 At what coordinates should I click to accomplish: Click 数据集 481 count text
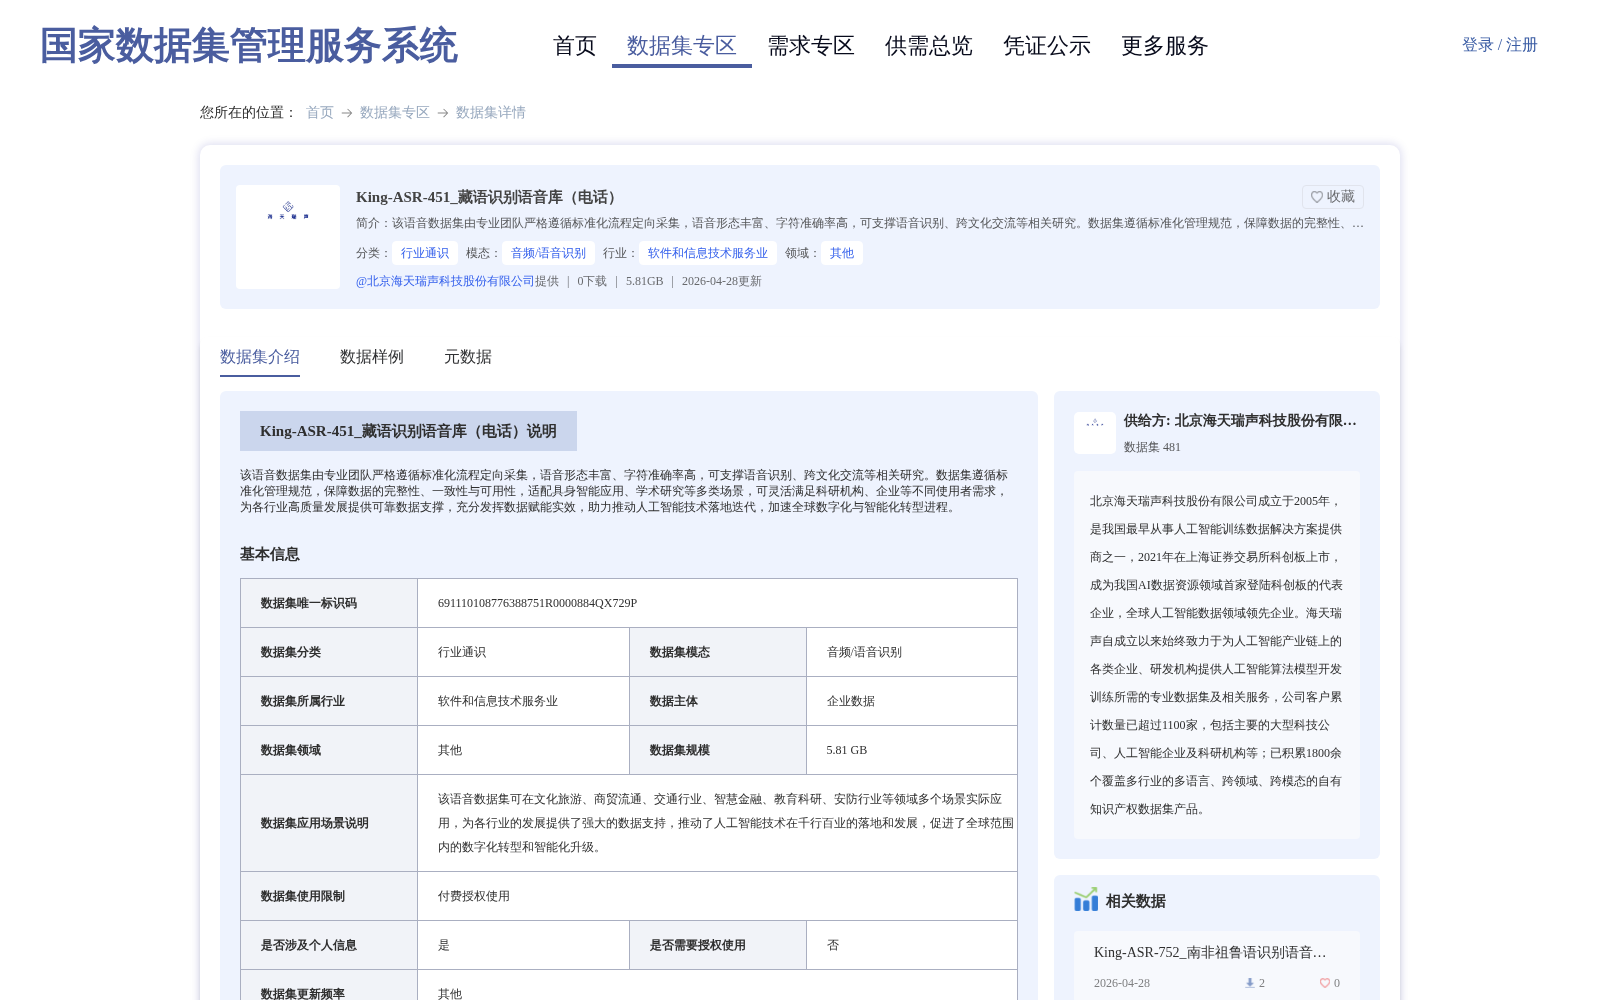point(1152,447)
